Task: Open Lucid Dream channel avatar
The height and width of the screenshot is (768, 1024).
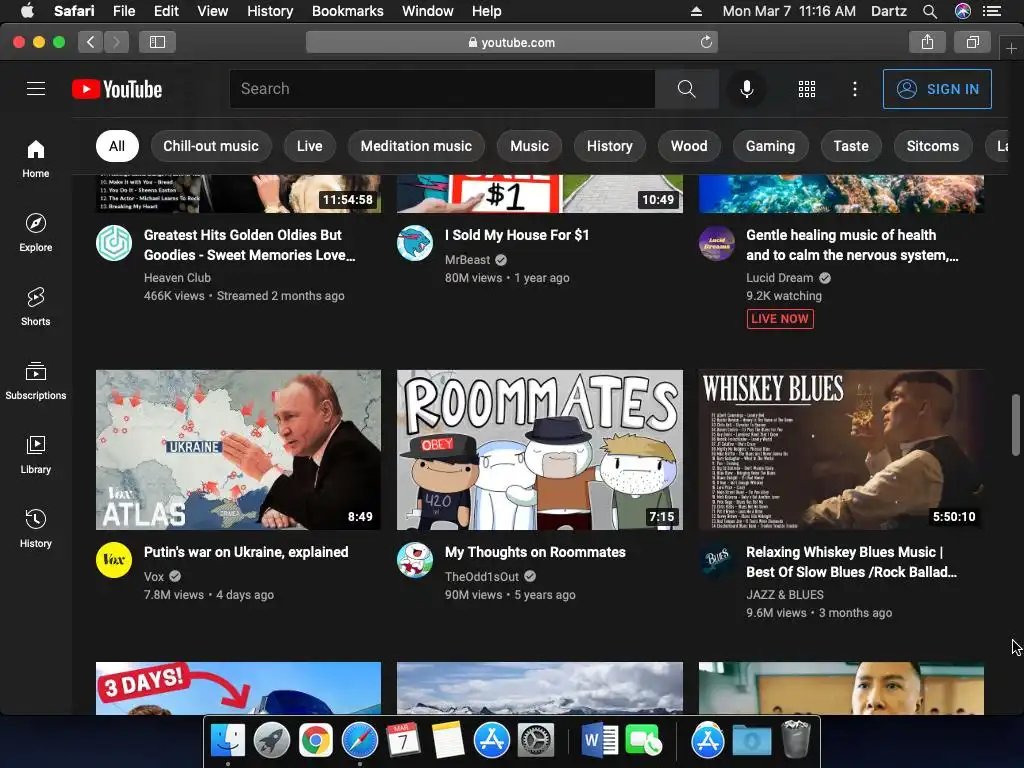Action: click(717, 243)
